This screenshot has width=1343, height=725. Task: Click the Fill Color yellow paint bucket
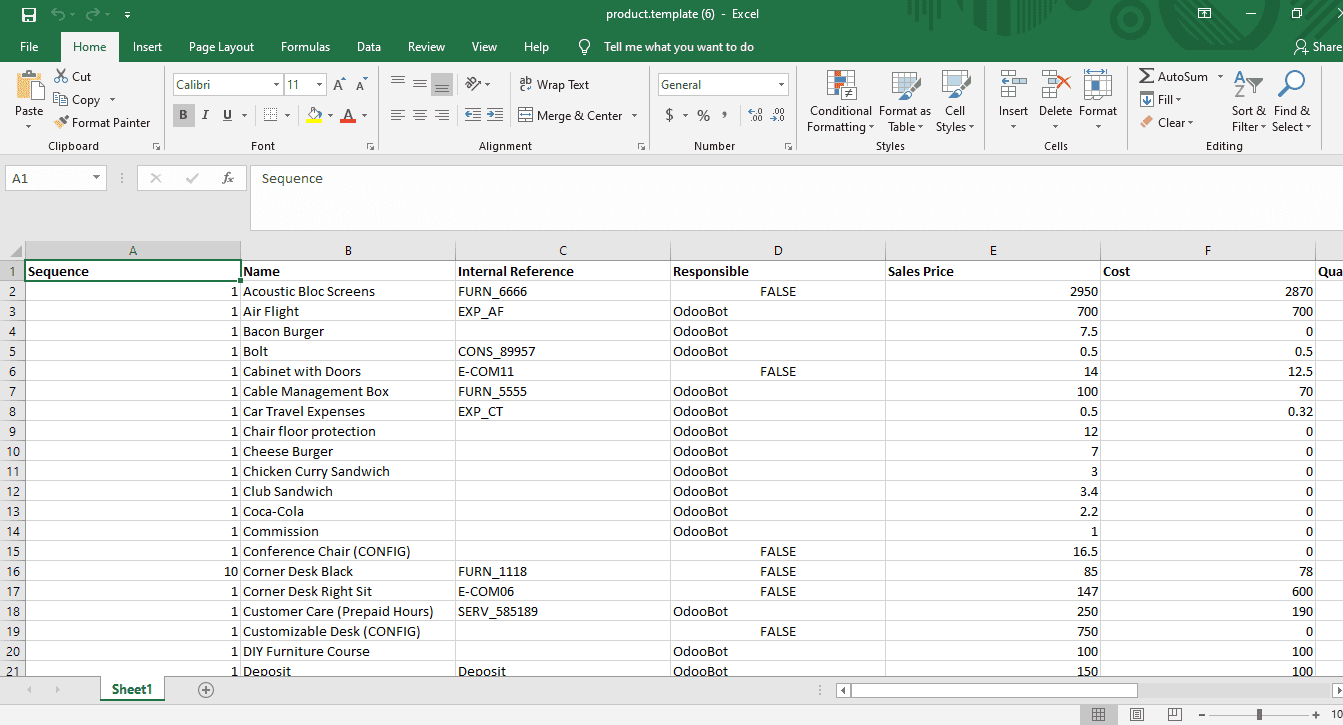coord(315,116)
